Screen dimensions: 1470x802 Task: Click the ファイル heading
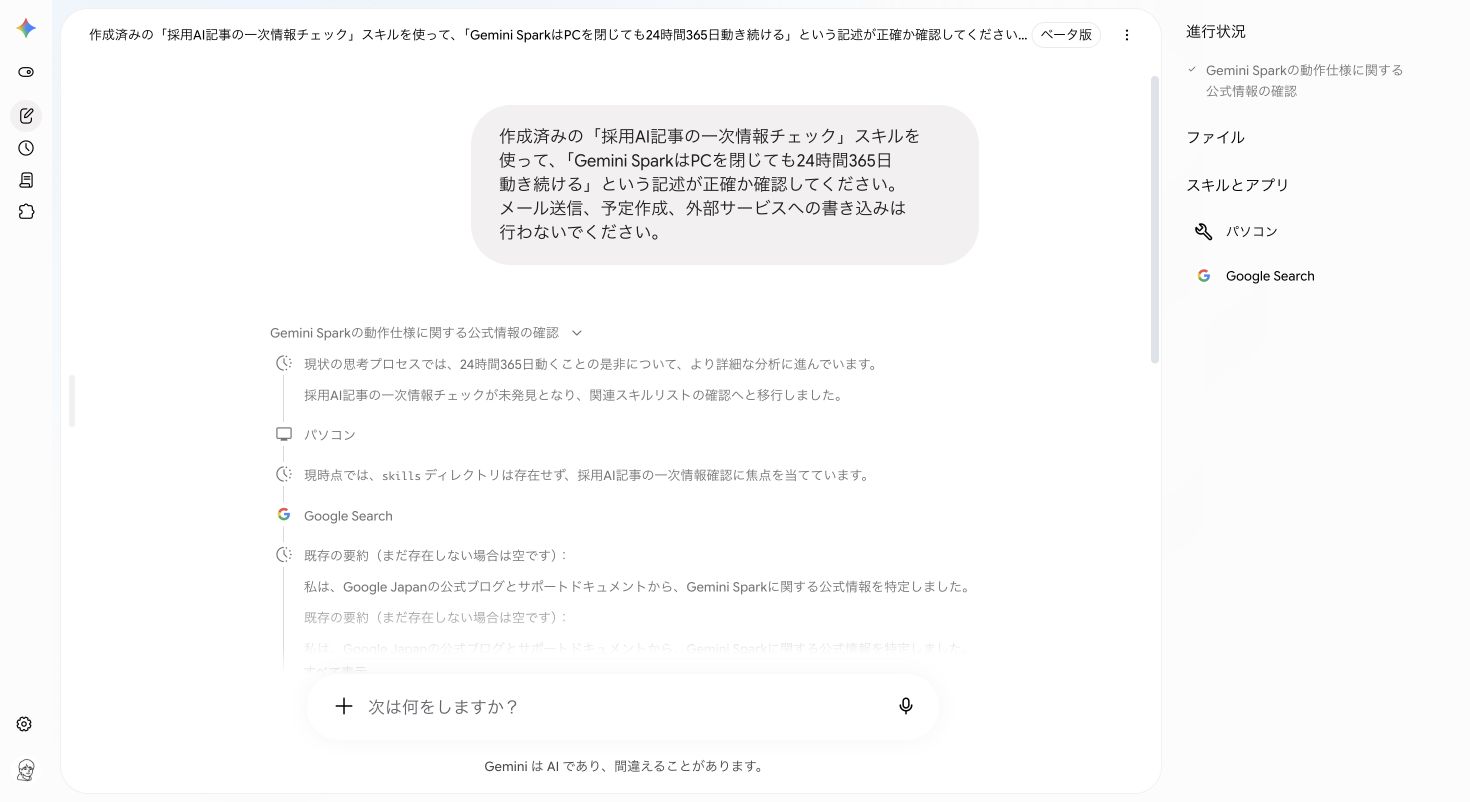pos(1215,138)
